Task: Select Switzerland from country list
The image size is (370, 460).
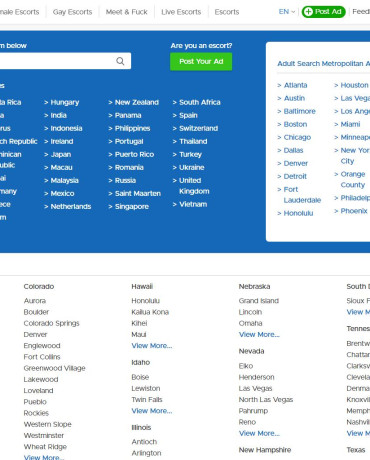Action: click(x=198, y=128)
